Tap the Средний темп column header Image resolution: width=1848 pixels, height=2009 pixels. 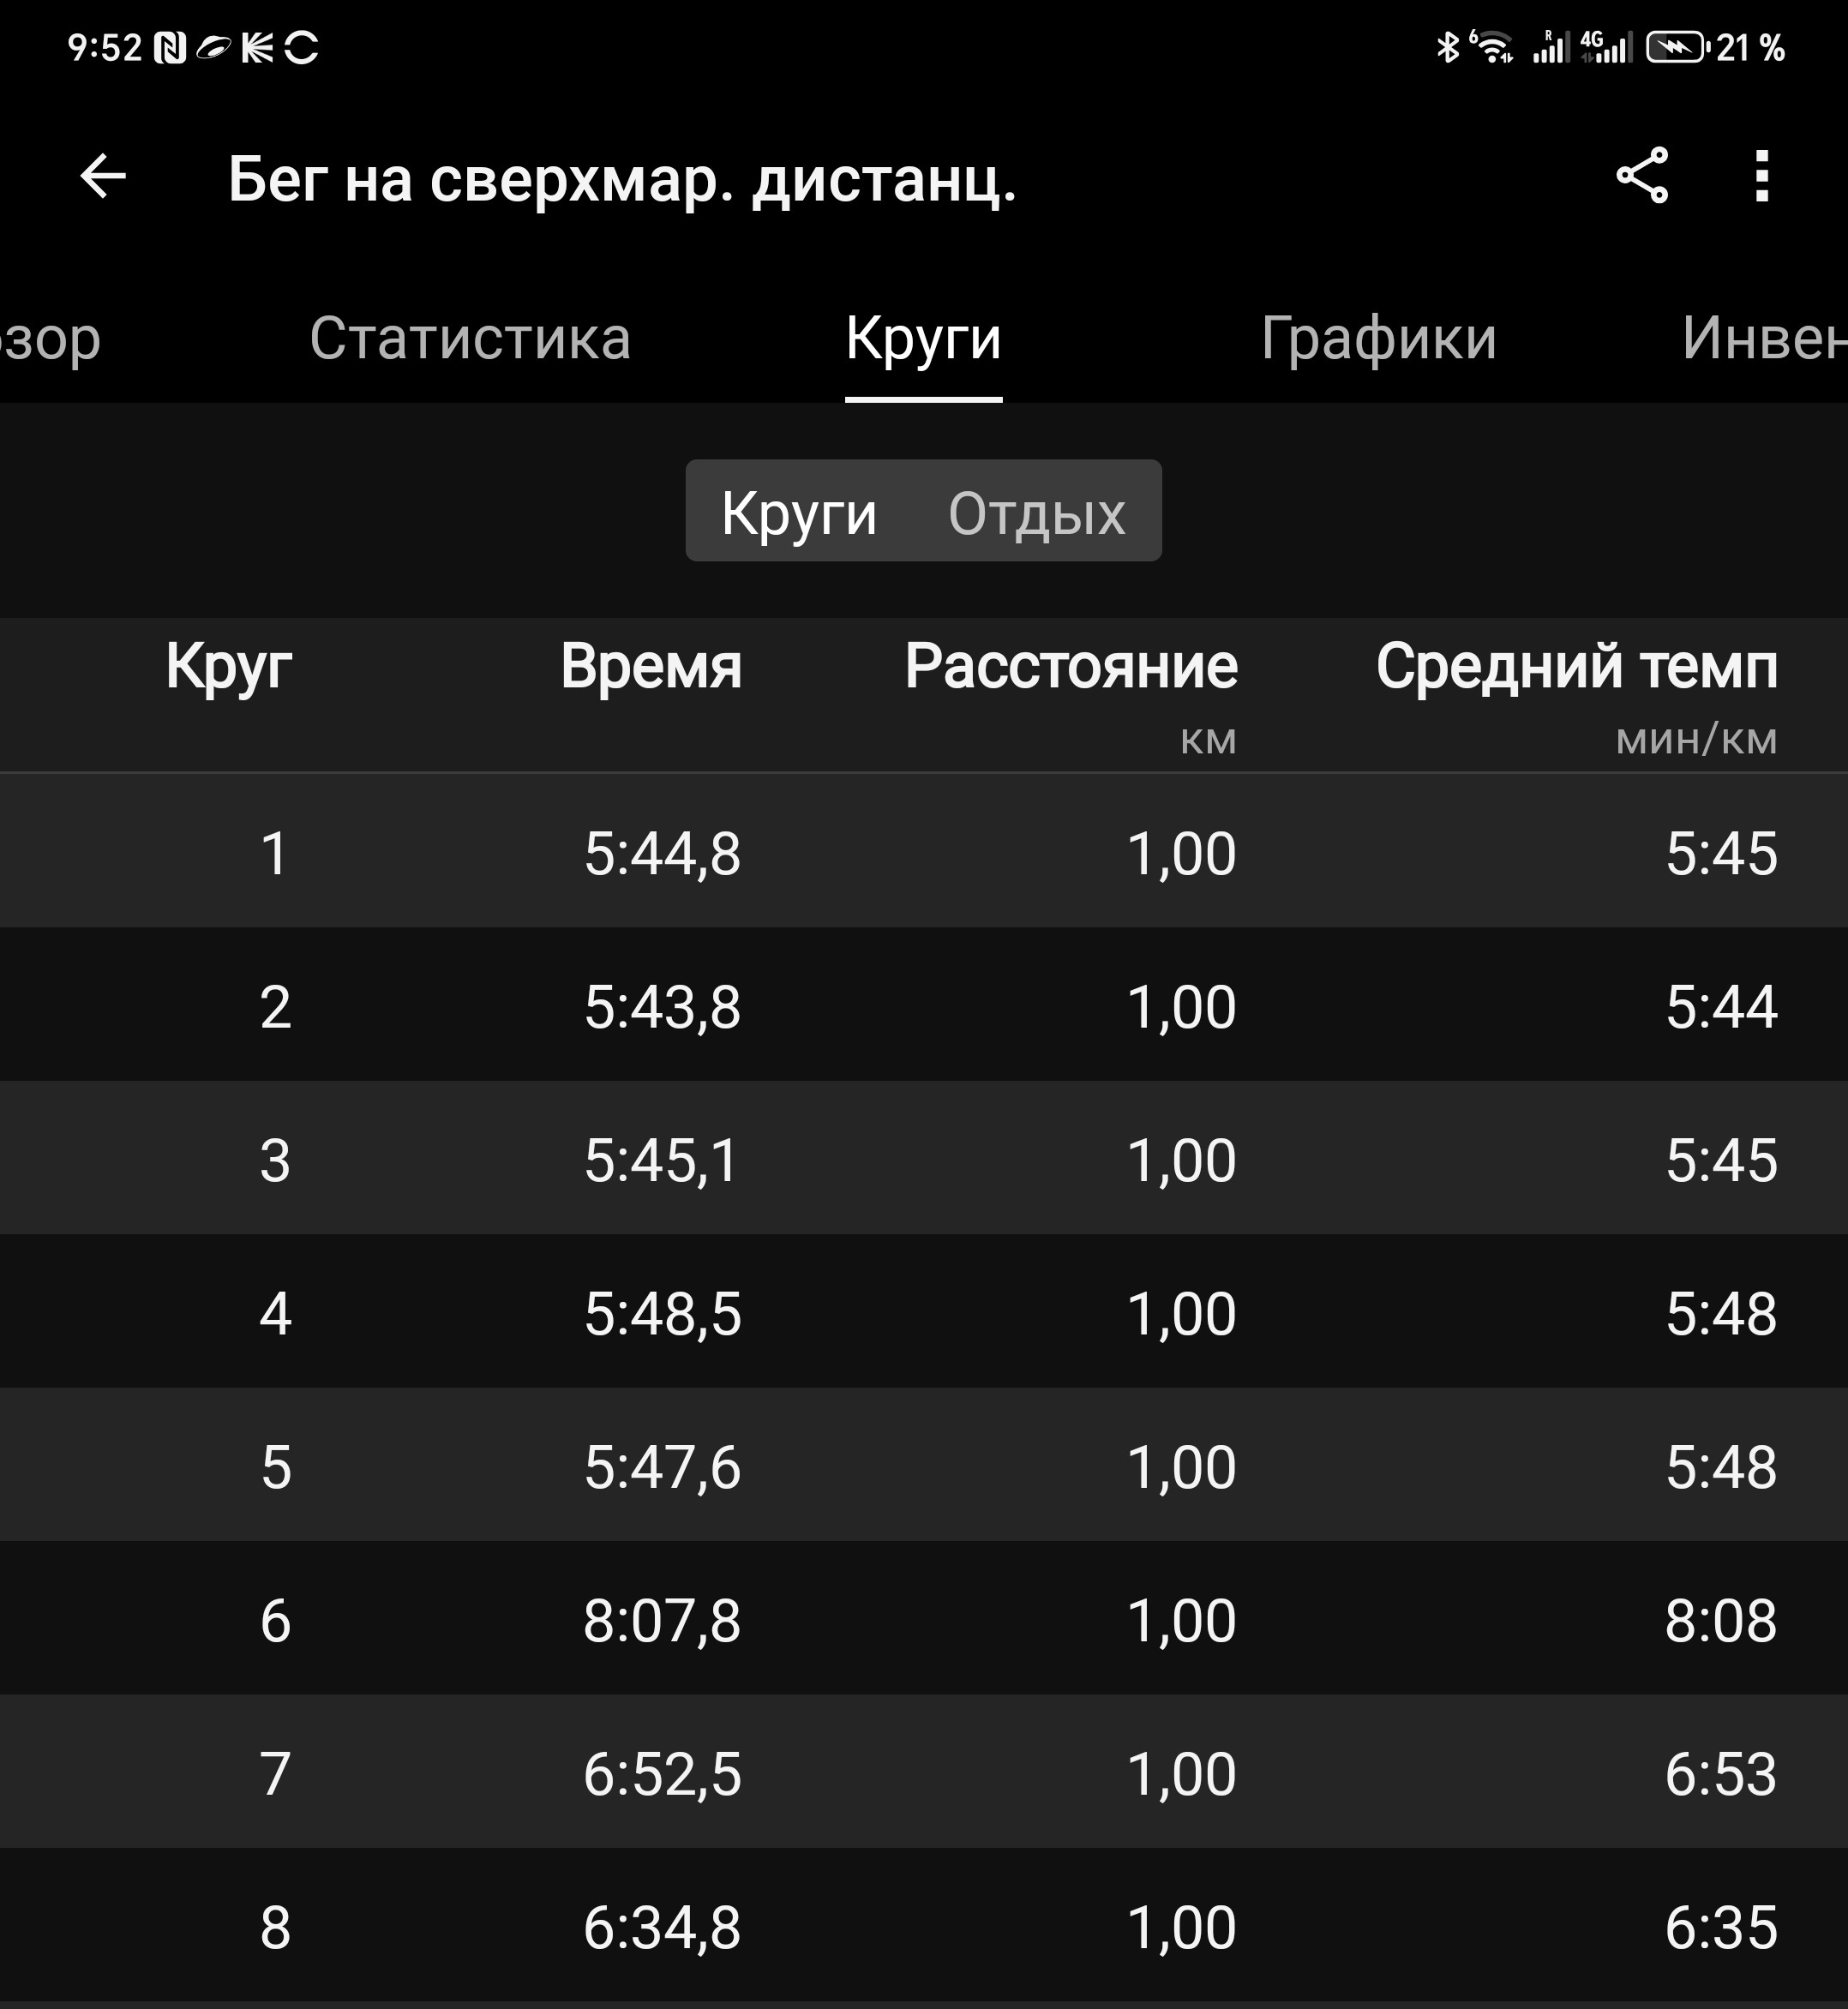1576,666
